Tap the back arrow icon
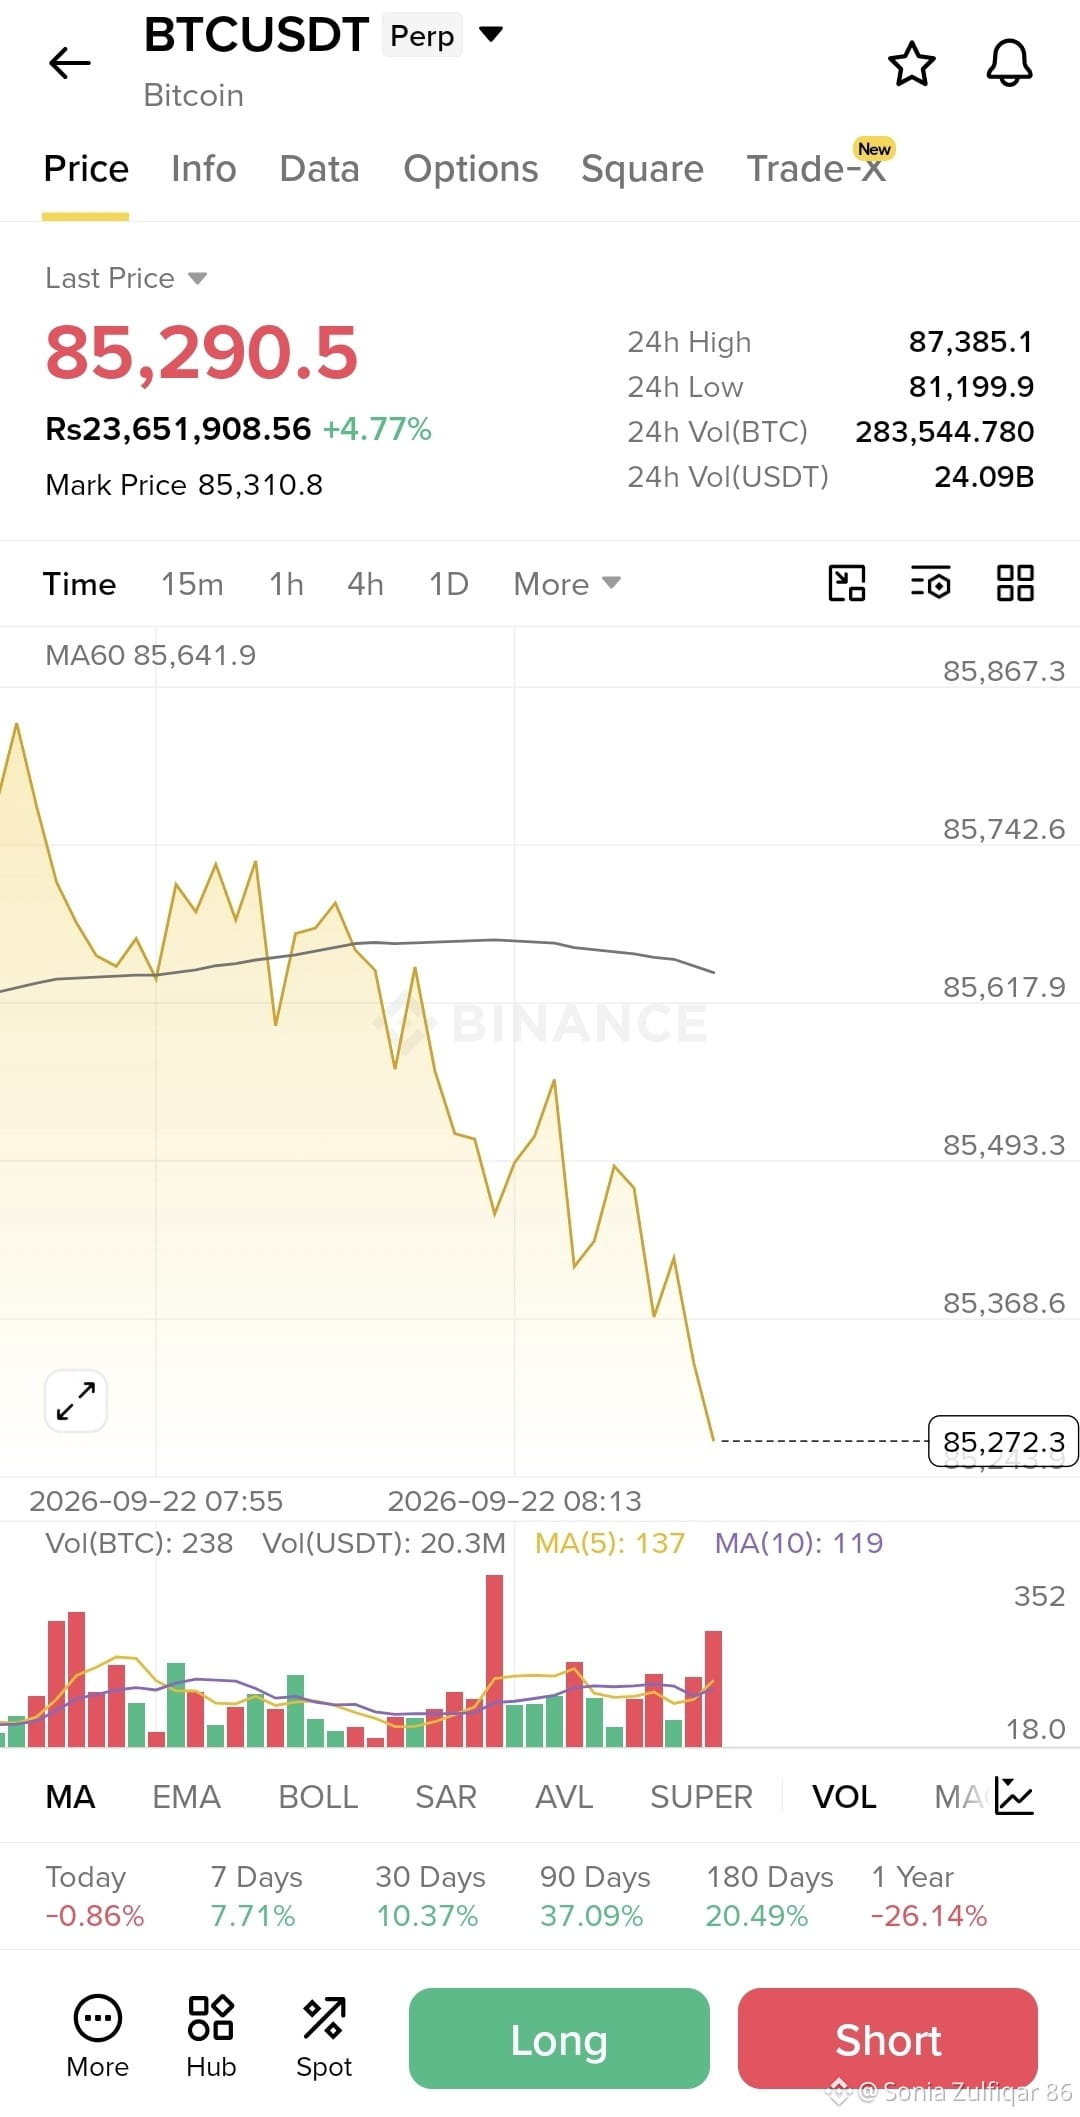 (x=69, y=63)
